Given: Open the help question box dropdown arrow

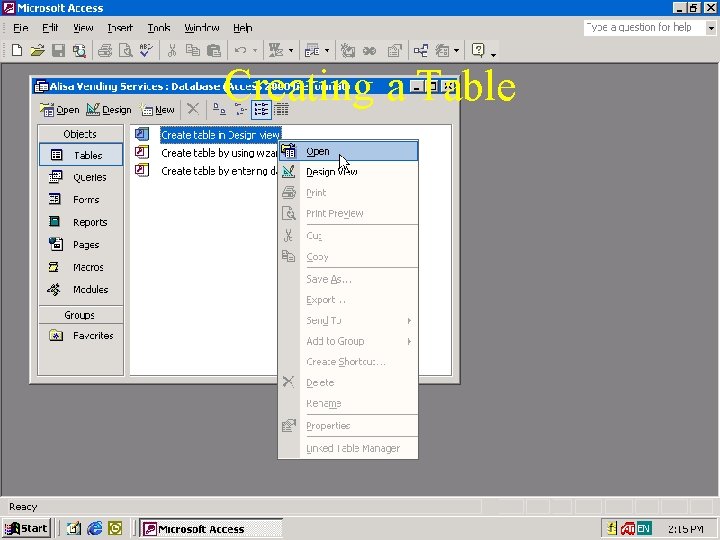Looking at the screenshot, I should (711, 28).
